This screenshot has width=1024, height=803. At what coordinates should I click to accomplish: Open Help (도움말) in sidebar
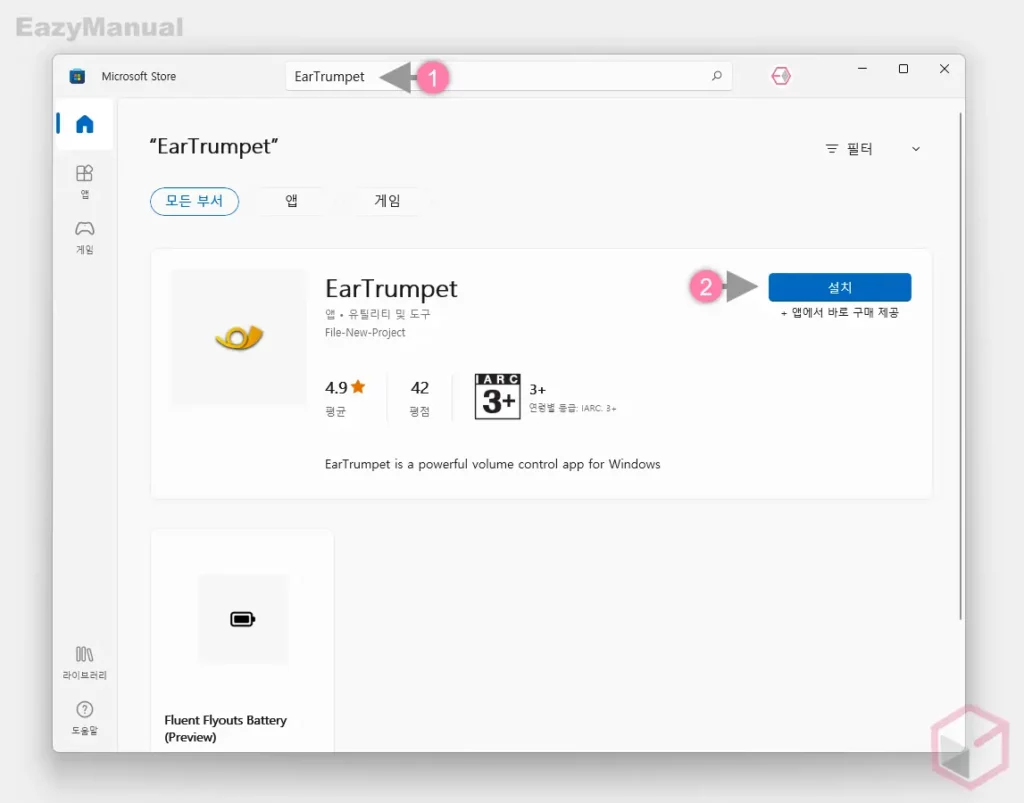pyautogui.click(x=85, y=716)
